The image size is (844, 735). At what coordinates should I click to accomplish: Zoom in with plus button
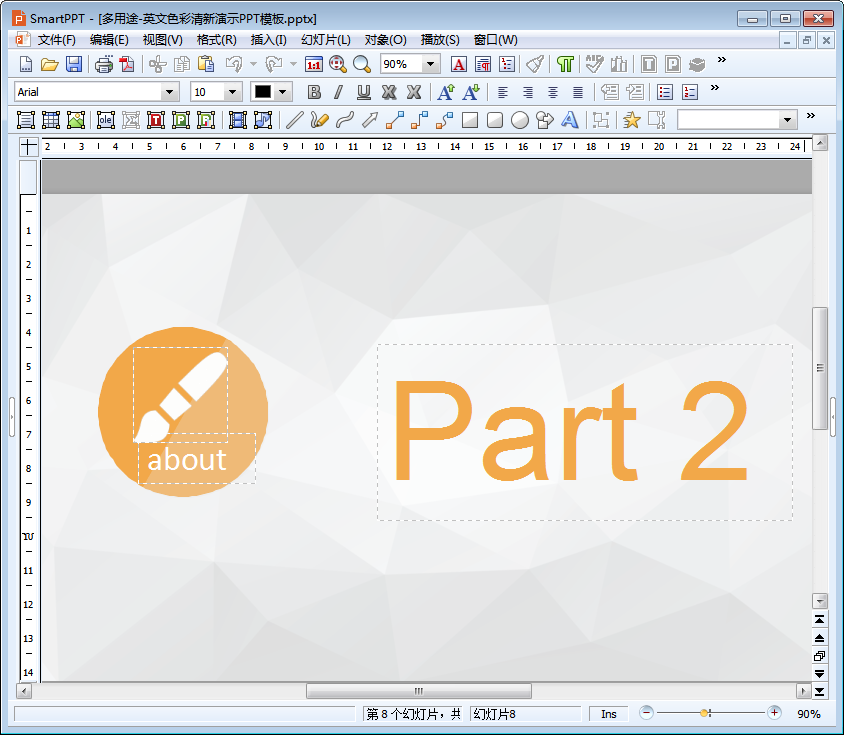pos(774,713)
